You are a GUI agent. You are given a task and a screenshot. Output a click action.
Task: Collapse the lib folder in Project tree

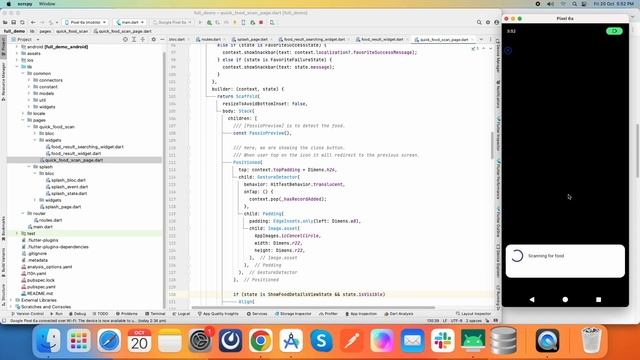[x=17, y=67]
